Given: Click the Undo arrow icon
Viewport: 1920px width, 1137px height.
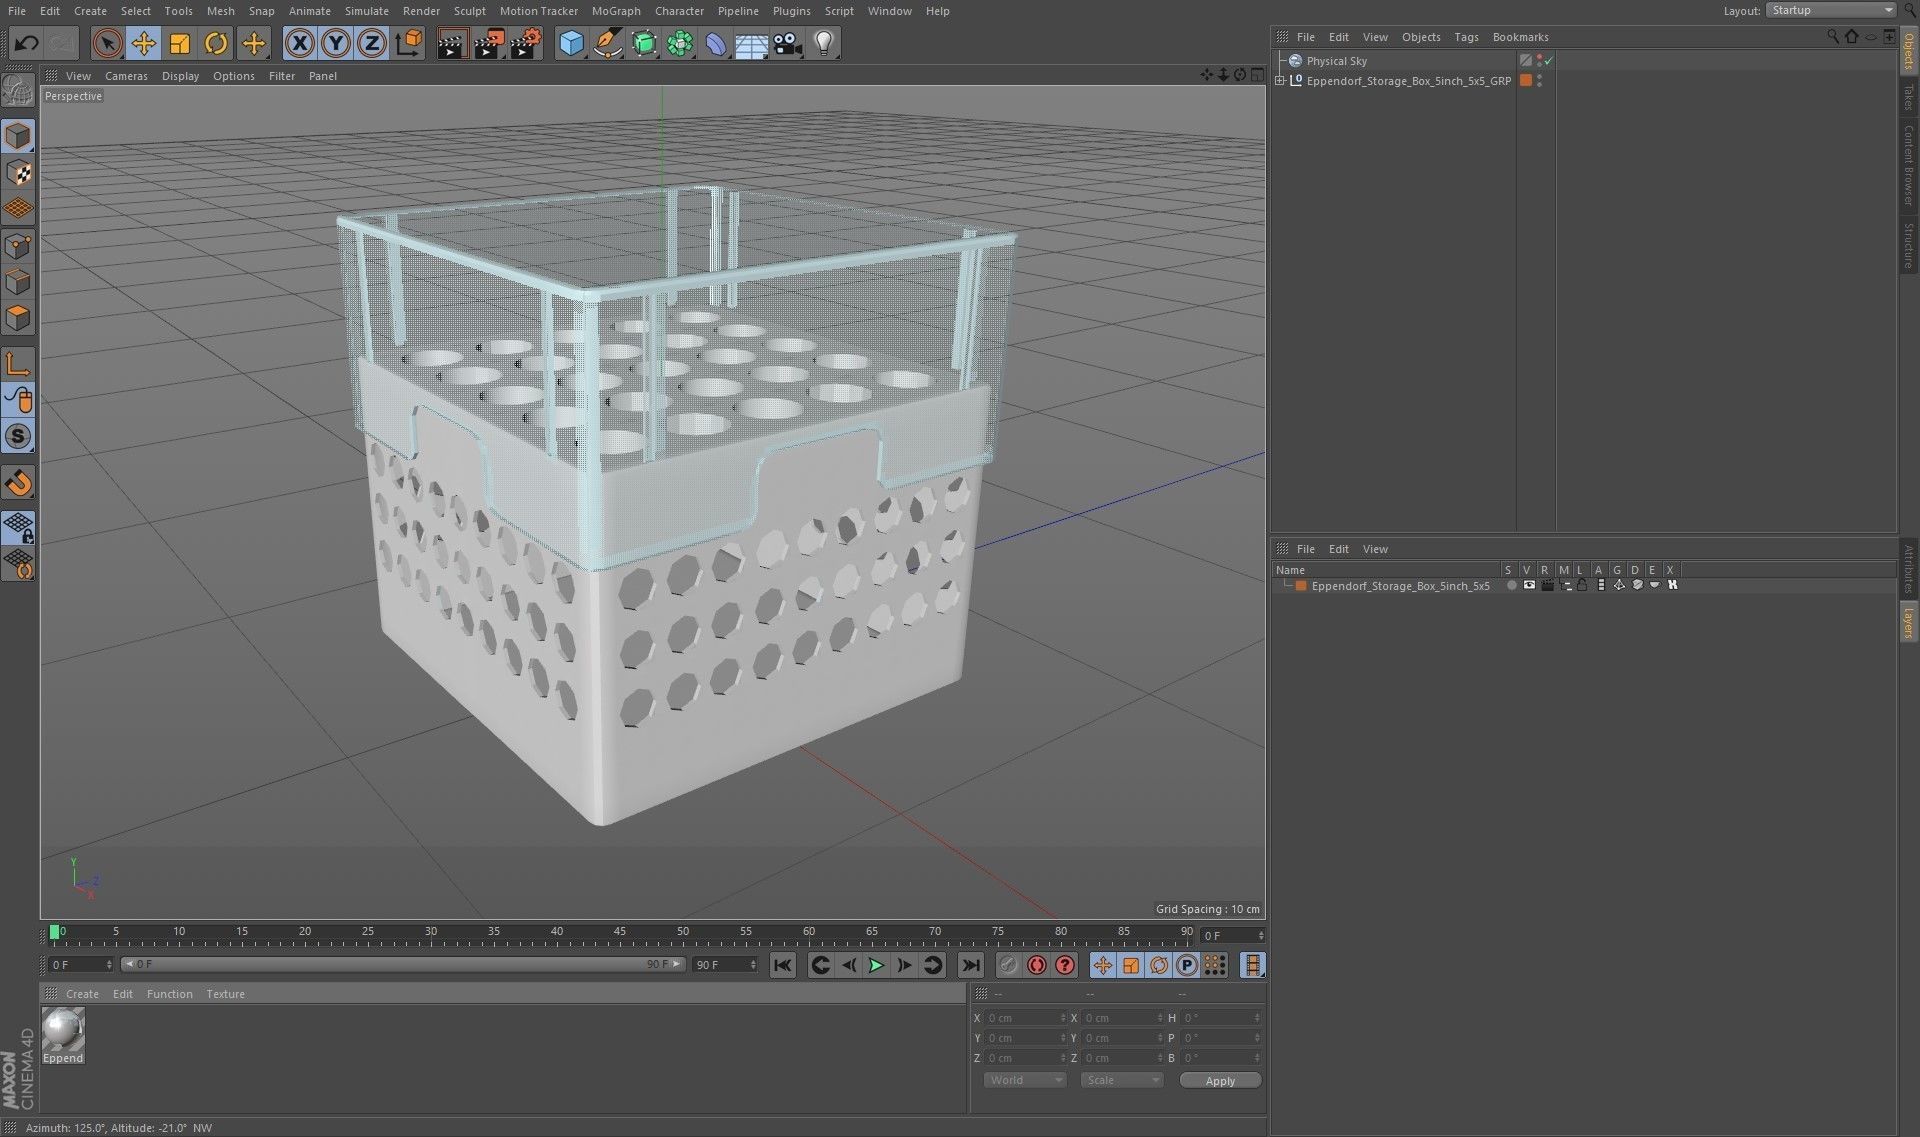Looking at the screenshot, I should pos(27,43).
